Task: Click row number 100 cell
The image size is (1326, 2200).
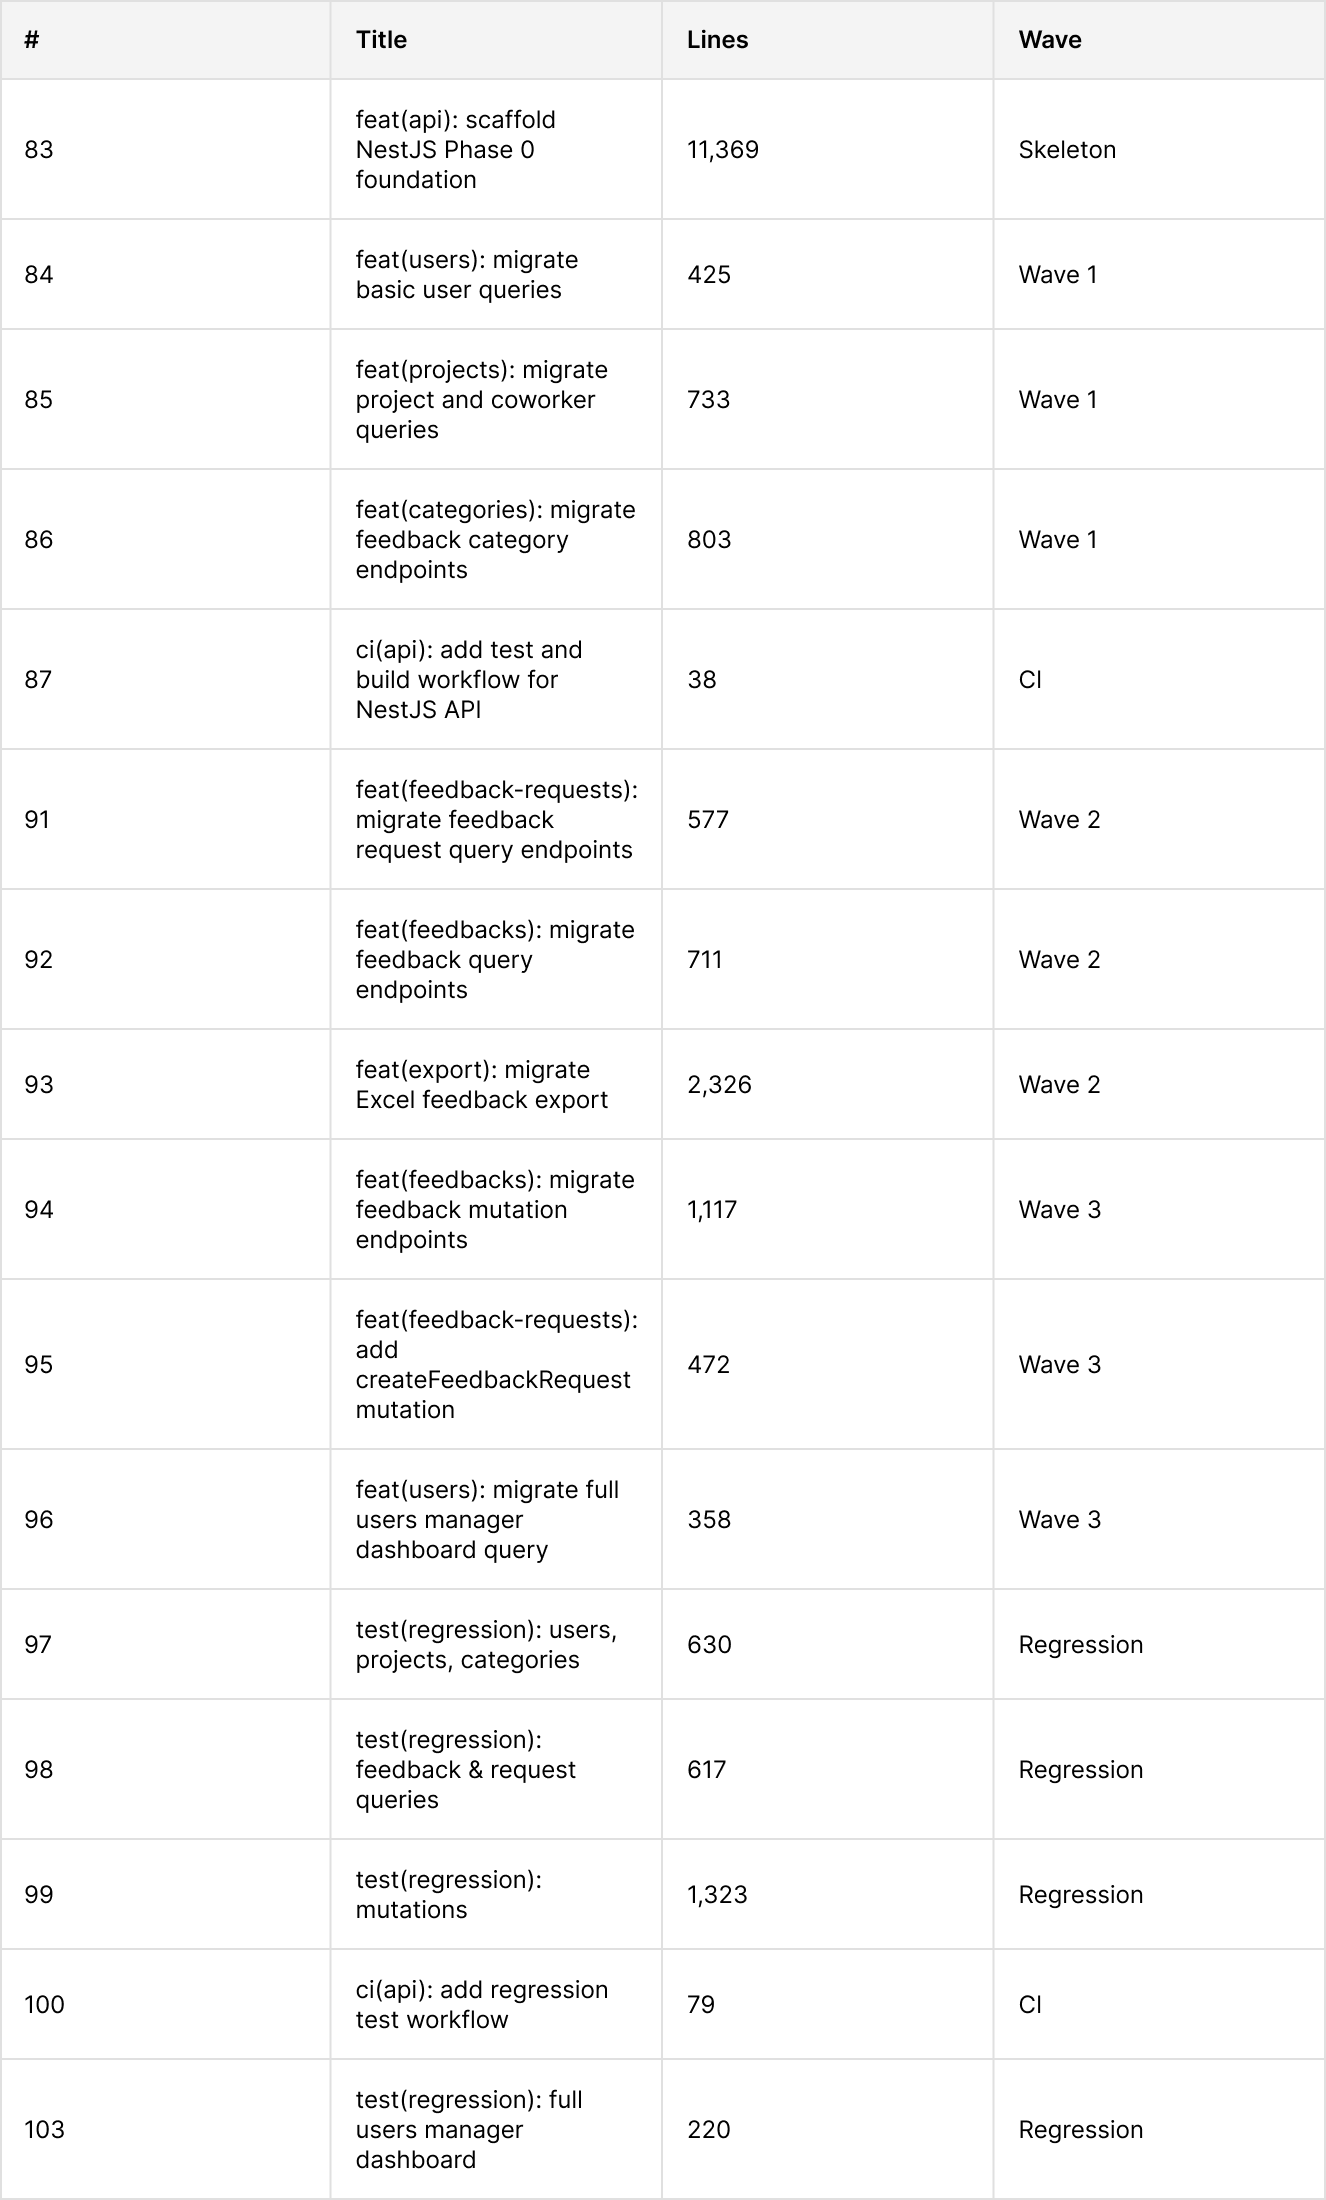Action: [x=165, y=2005]
